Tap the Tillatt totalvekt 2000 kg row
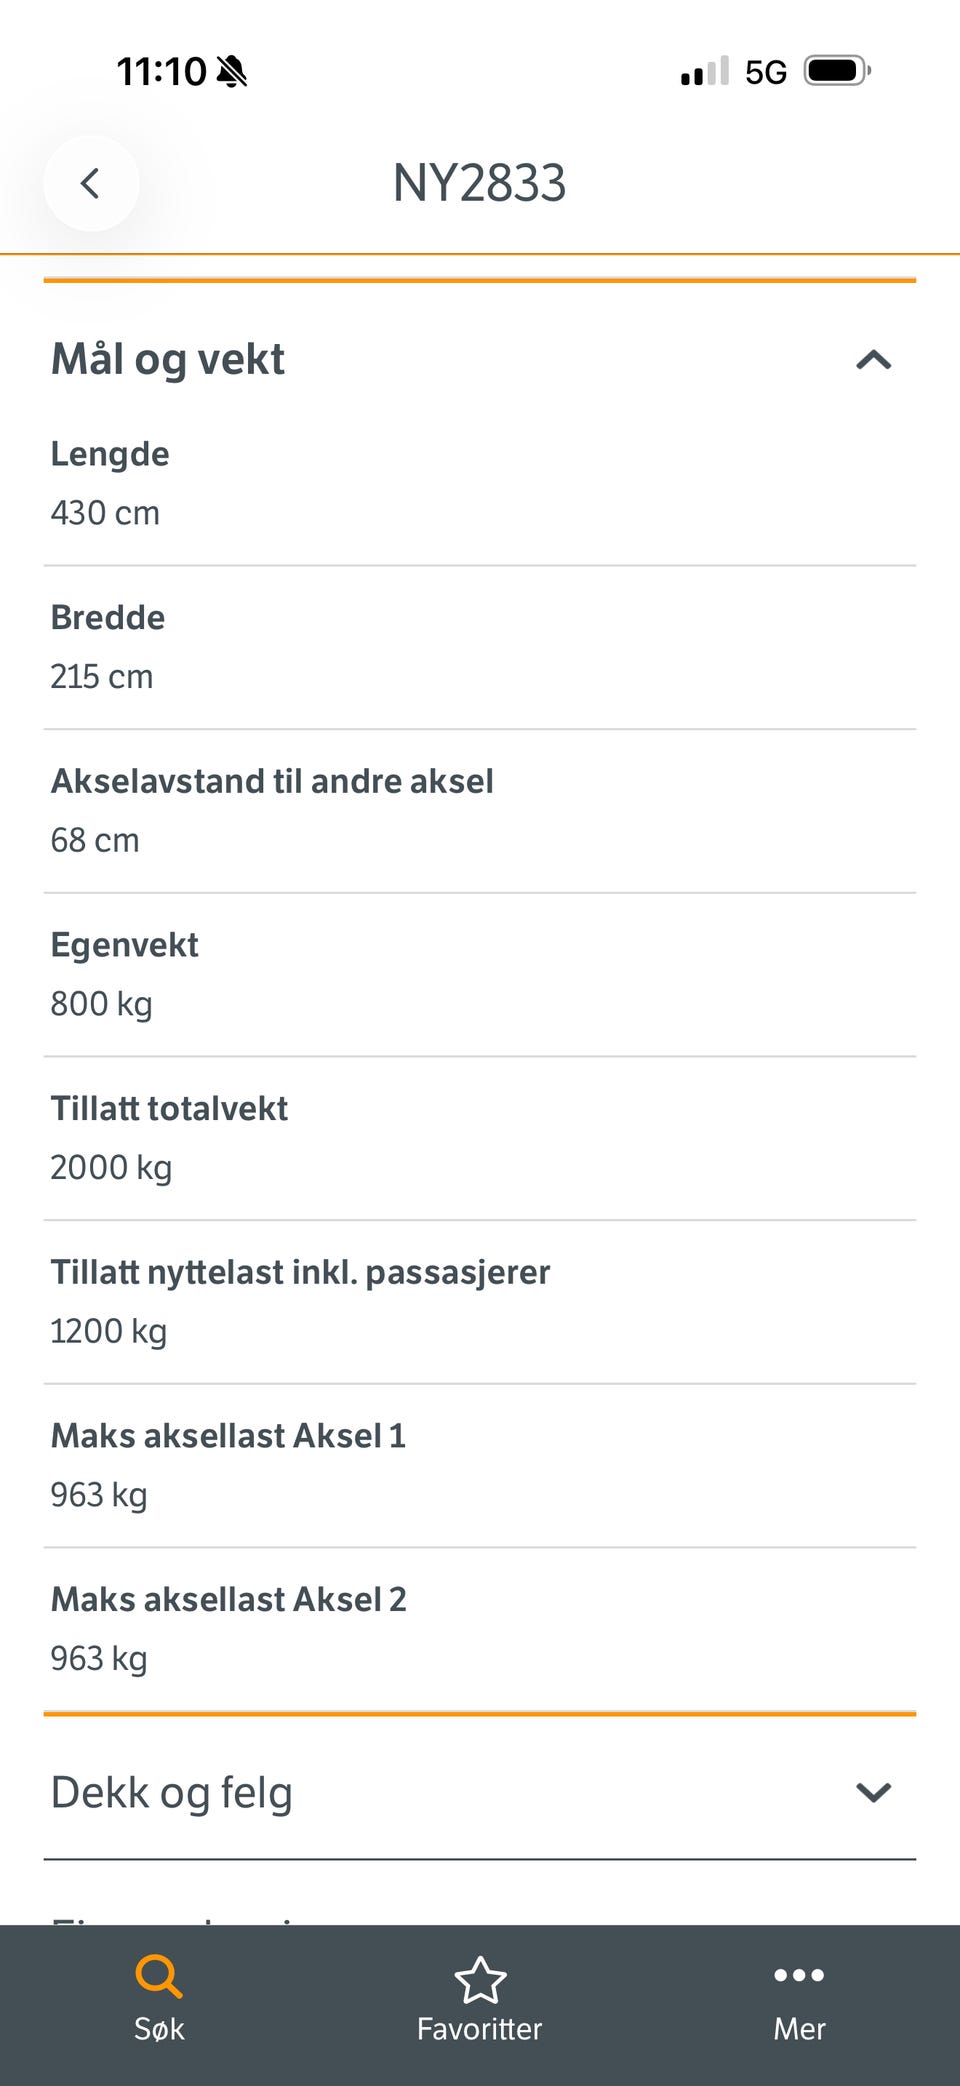The image size is (960, 2086). click(480, 1139)
